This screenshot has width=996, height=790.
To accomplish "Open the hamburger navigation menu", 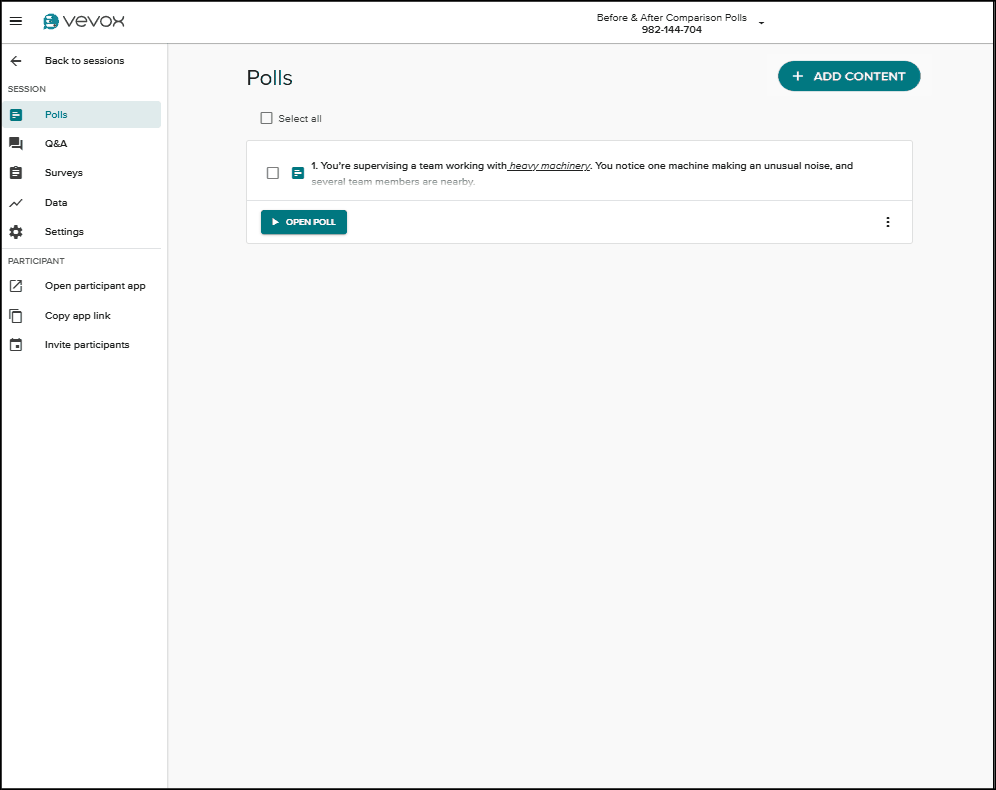I will (16, 22).
